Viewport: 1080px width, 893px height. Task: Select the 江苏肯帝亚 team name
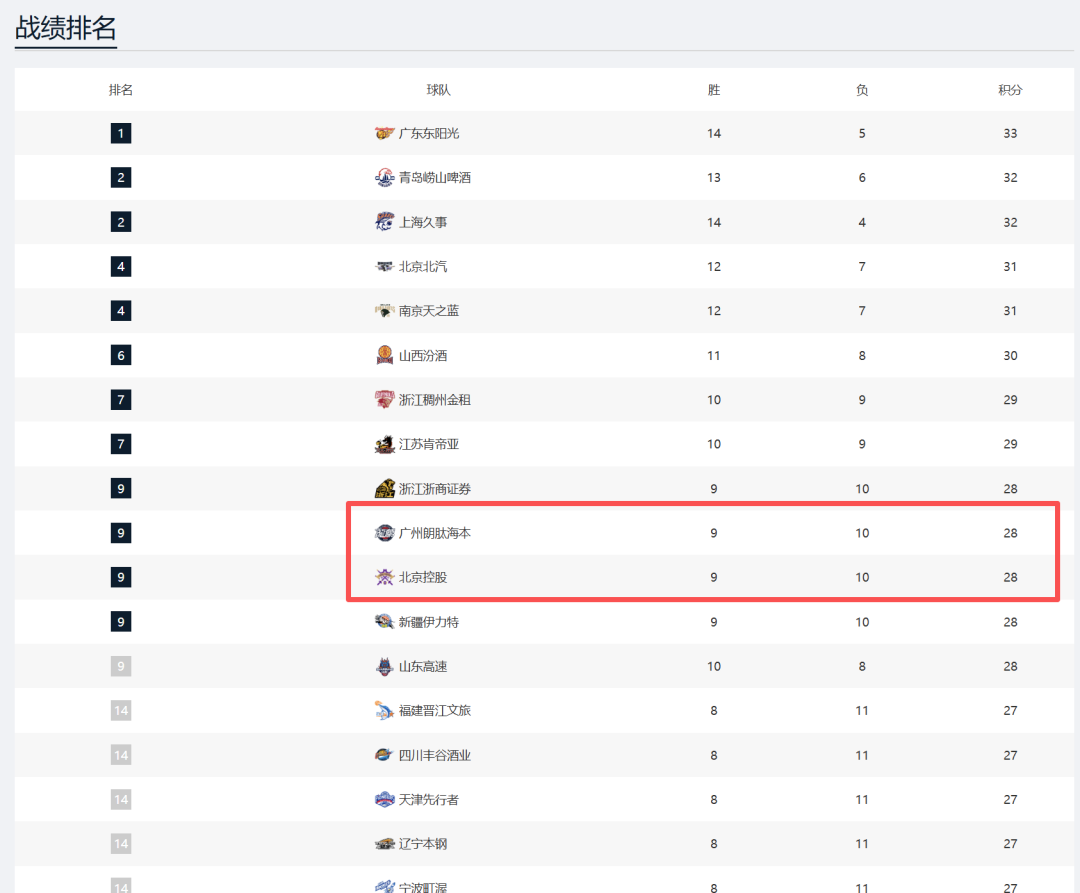(428, 444)
